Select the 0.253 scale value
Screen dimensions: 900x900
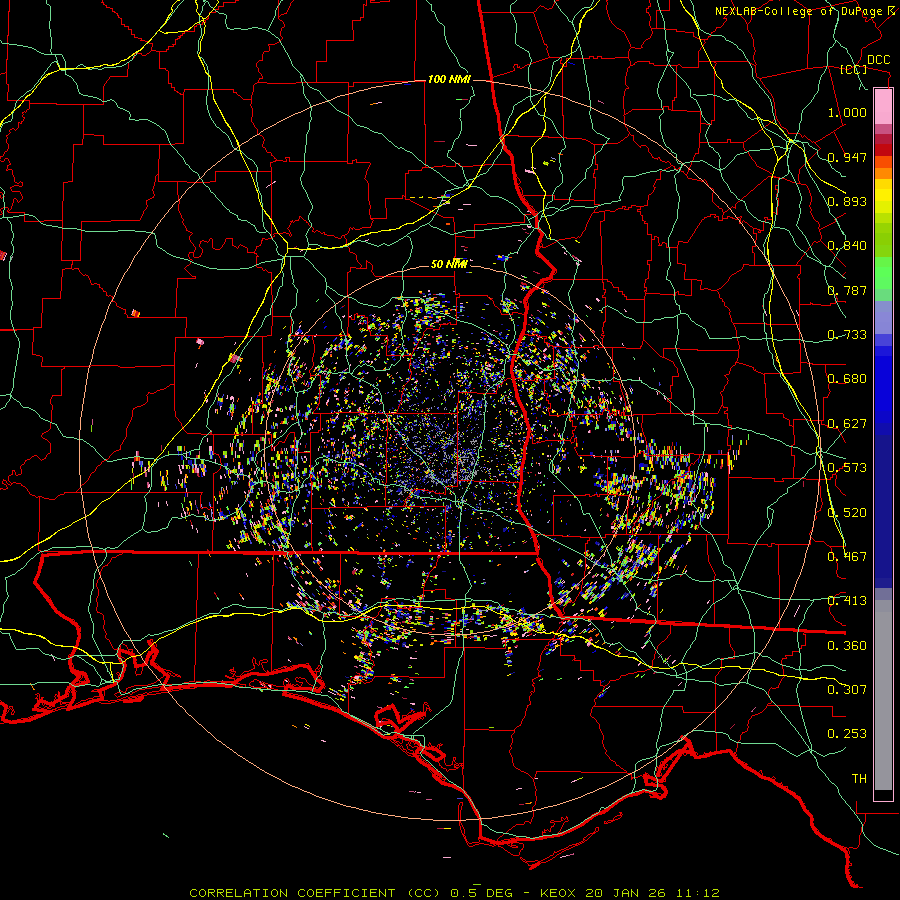847,734
